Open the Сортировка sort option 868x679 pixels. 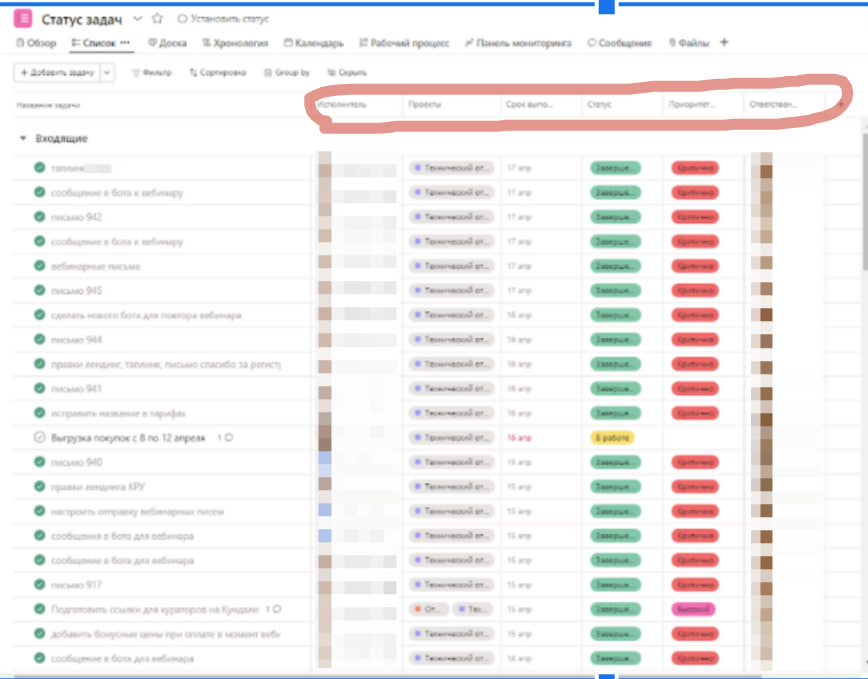tap(217, 73)
